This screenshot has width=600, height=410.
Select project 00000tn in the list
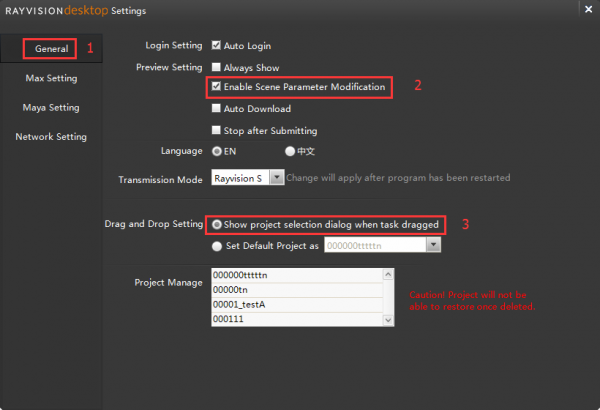point(297,290)
